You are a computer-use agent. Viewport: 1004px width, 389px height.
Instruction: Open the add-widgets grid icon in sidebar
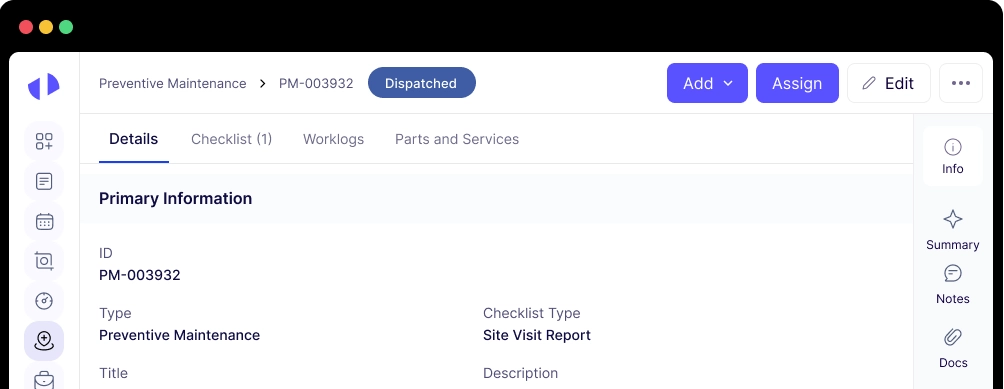point(44,141)
